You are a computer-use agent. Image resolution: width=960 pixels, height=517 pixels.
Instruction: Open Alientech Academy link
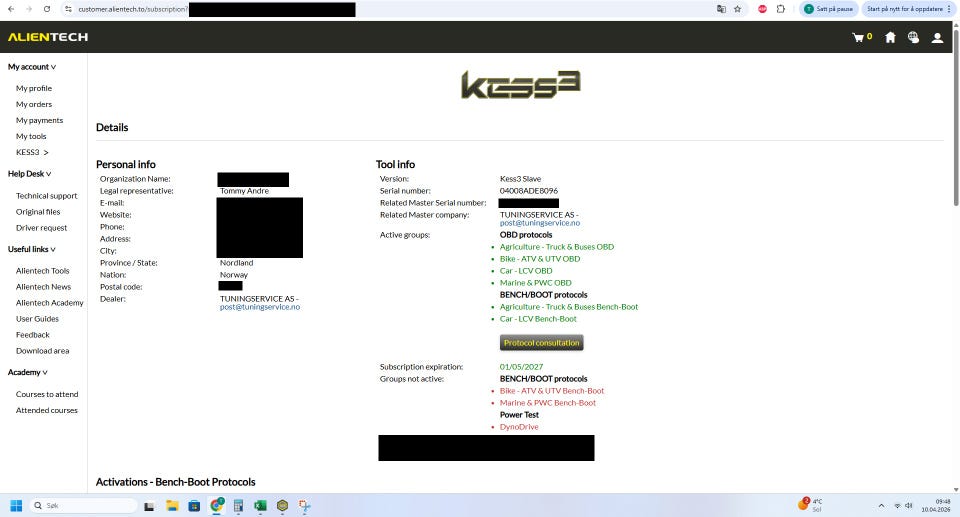50,303
